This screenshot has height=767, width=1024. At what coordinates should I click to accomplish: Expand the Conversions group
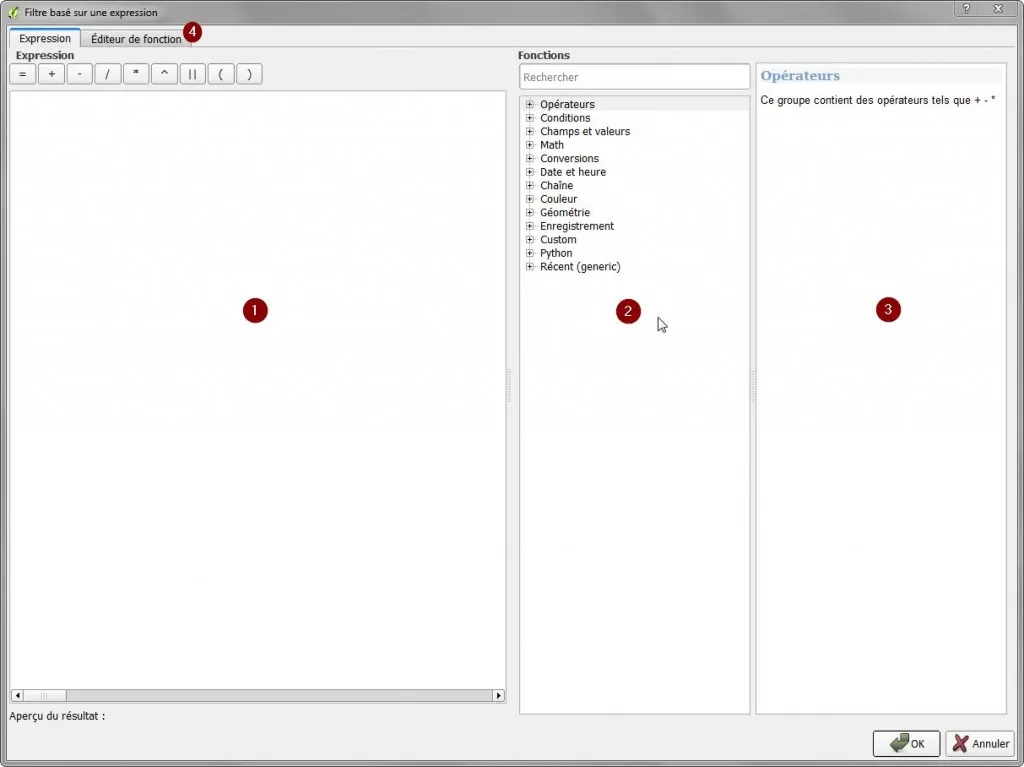(530, 158)
